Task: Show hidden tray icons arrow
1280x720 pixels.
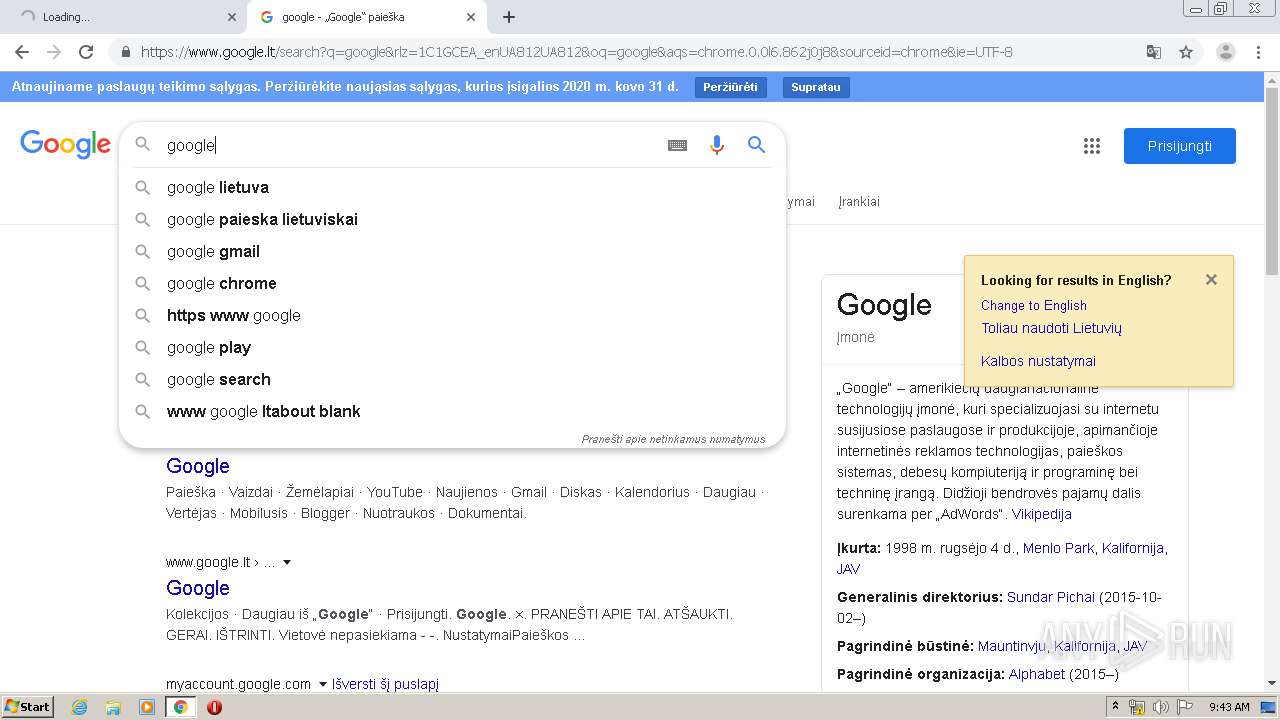Action: [x=1115, y=706]
